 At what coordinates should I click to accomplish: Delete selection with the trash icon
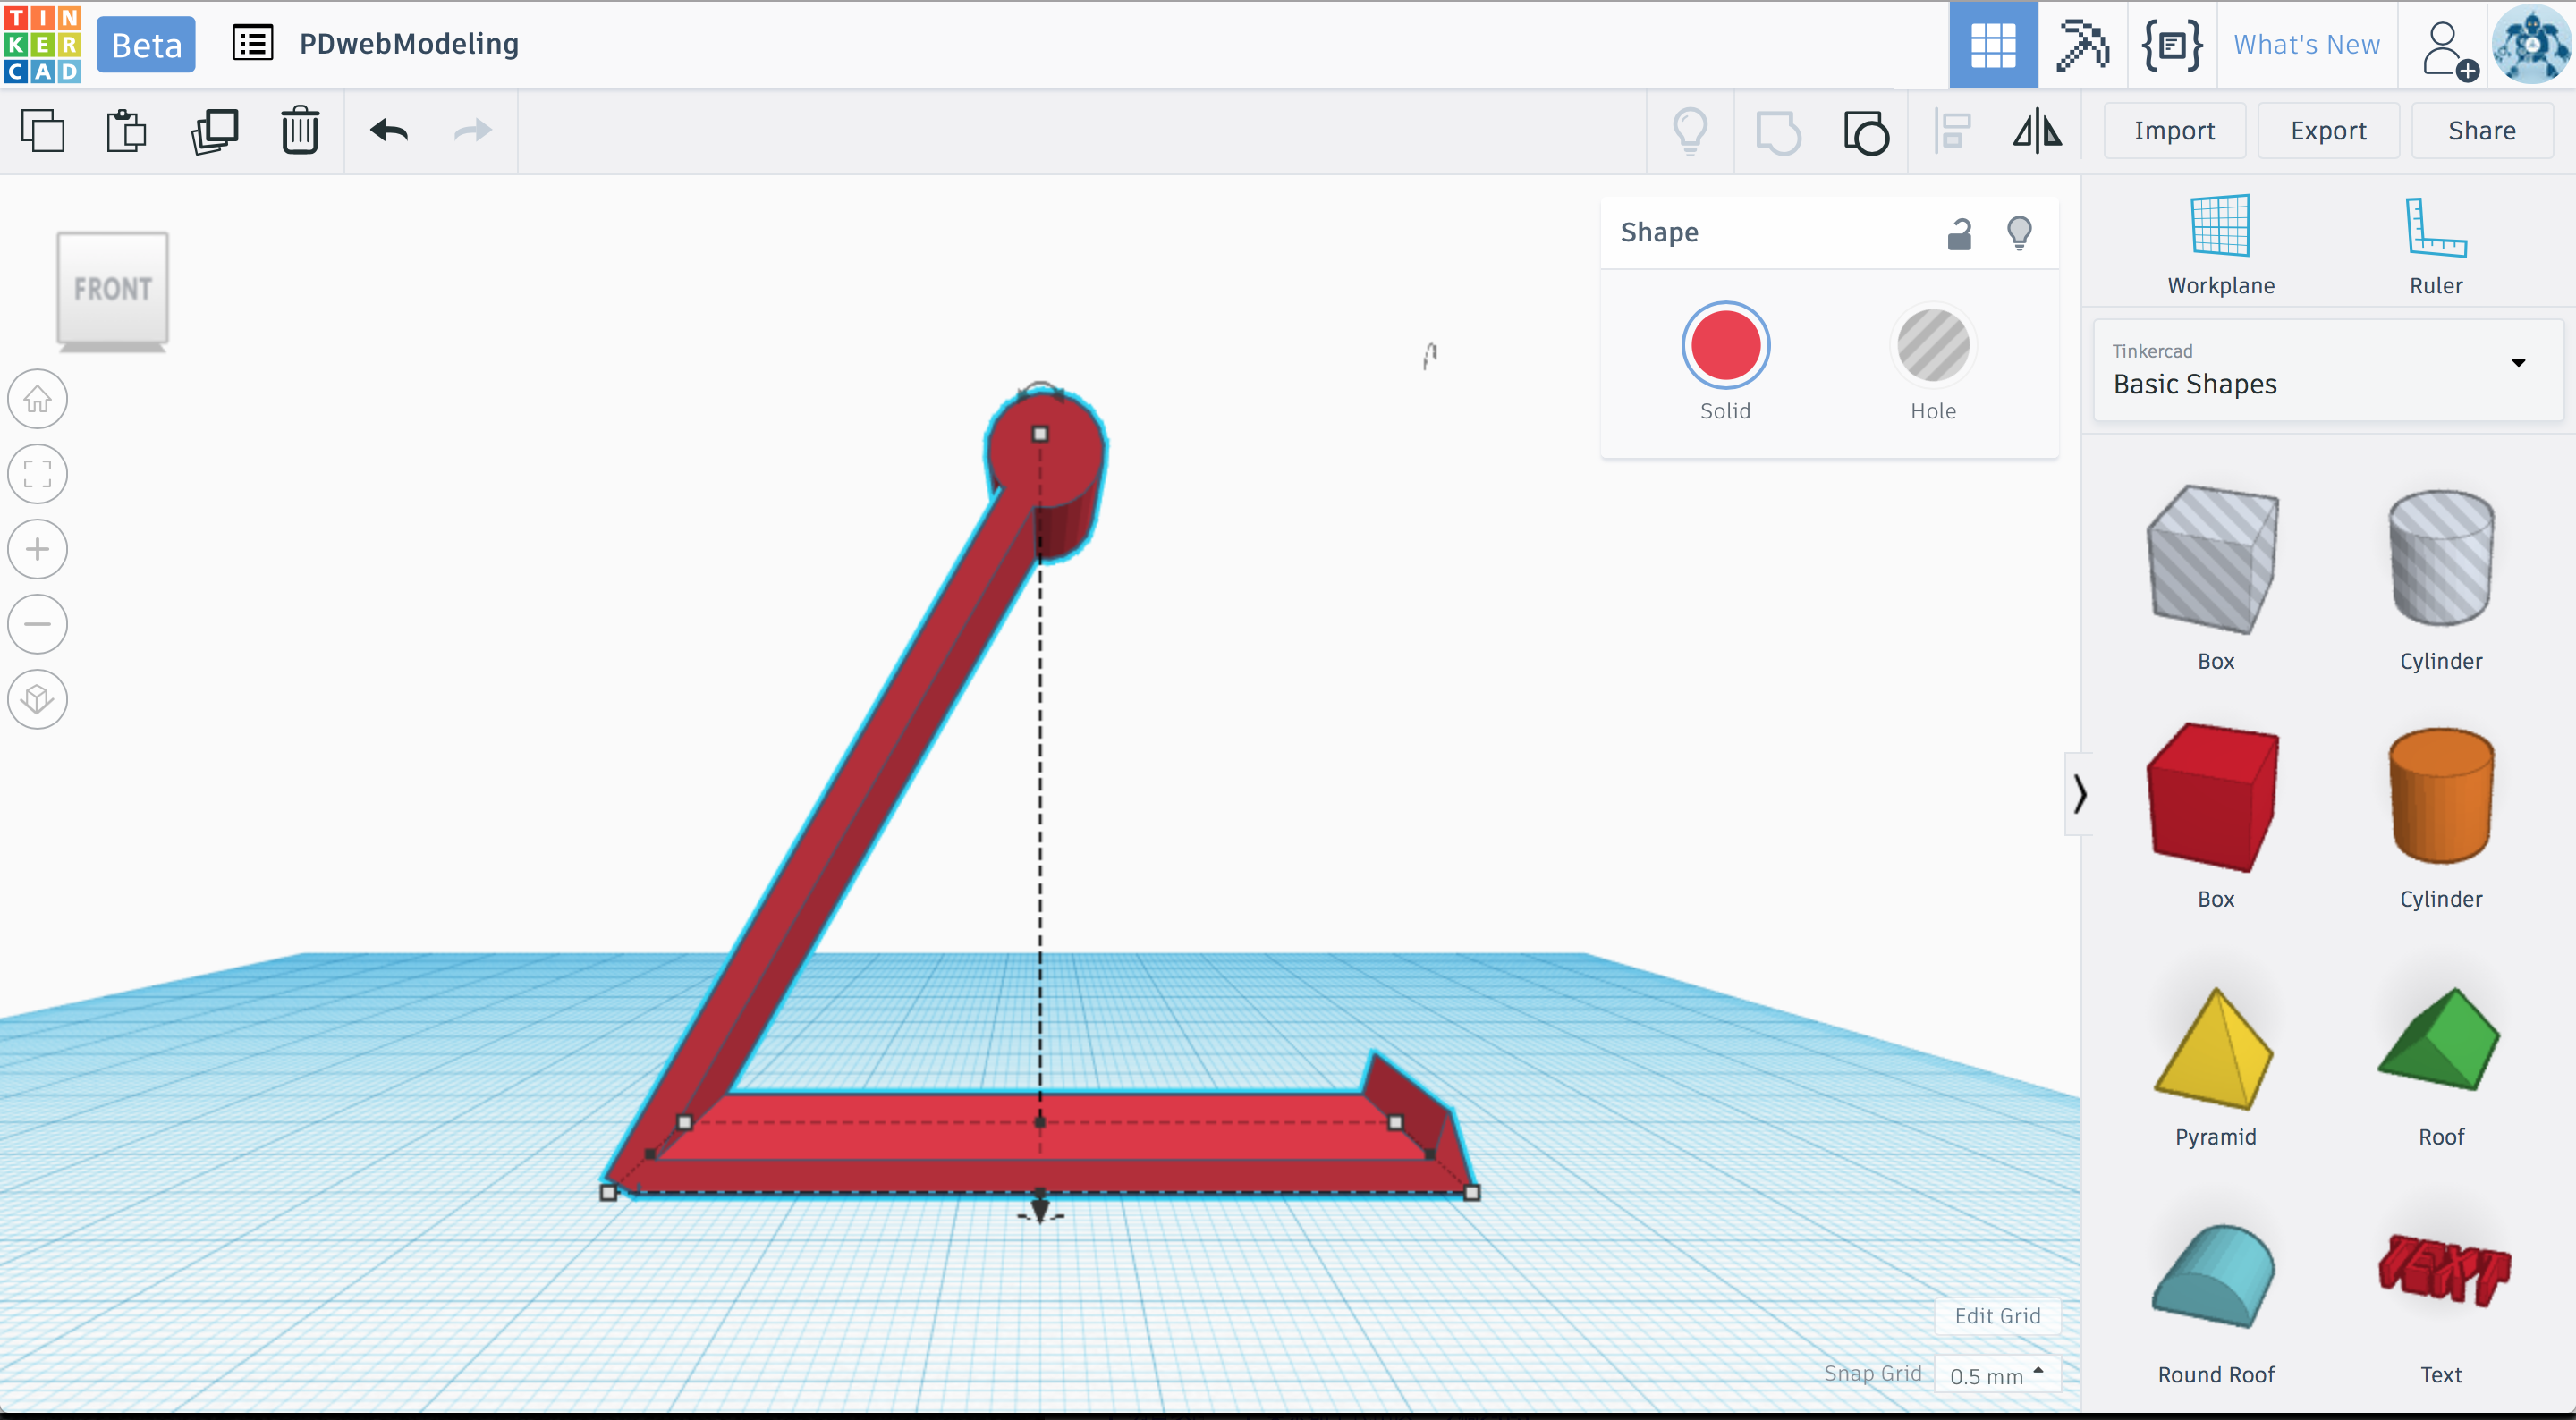[300, 131]
